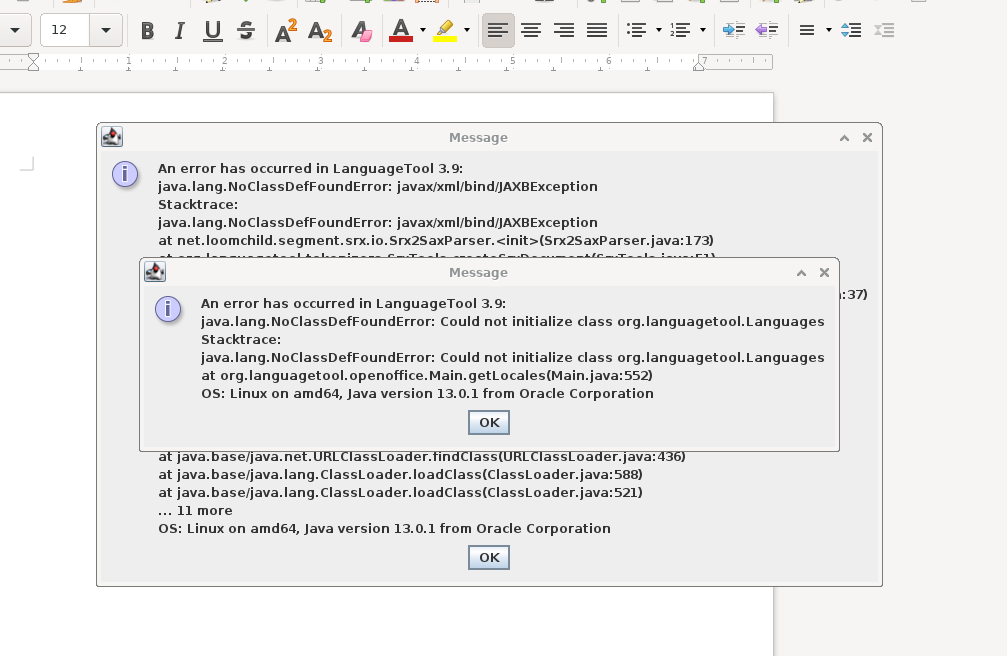Click the back dialog's 'An error has occurred' line
The width and height of the screenshot is (1007, 656).
310,169
